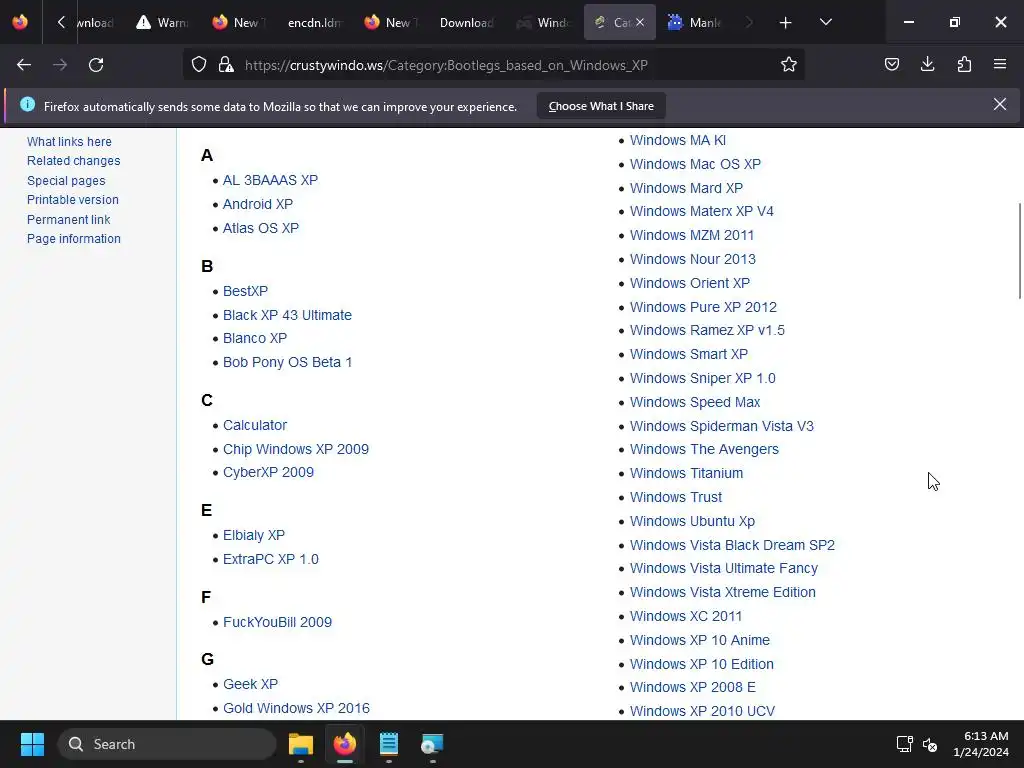Image resolution: width=1024 pixels, height=768 pixels.
Task: Open the Extensions puzzle icon
Action: 964,65
